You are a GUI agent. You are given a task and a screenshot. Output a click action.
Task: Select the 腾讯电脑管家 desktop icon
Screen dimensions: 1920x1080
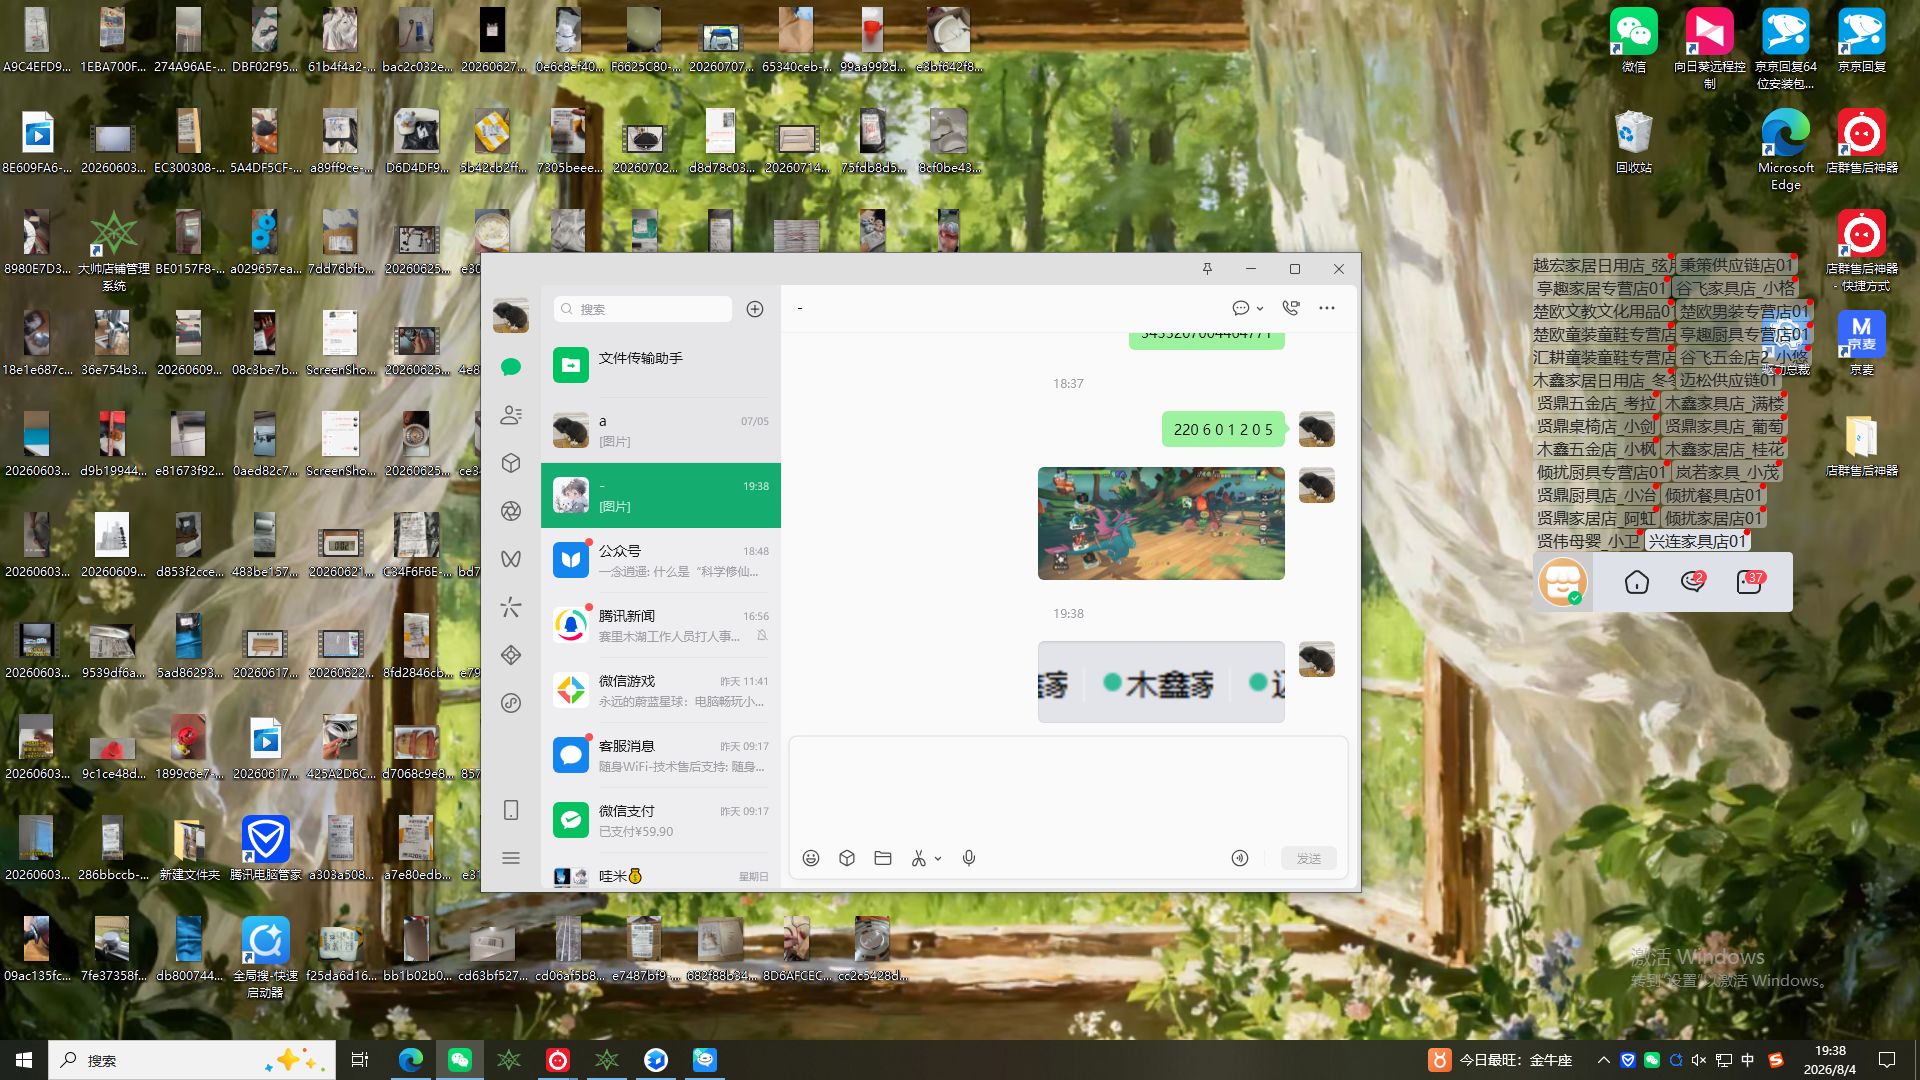[x=266, y=848]
